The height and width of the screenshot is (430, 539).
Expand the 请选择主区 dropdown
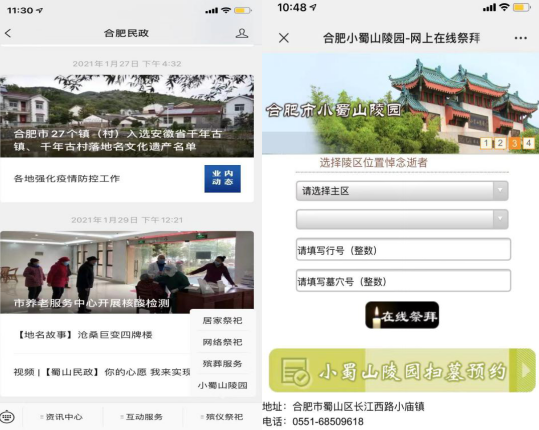click(402, 191)
